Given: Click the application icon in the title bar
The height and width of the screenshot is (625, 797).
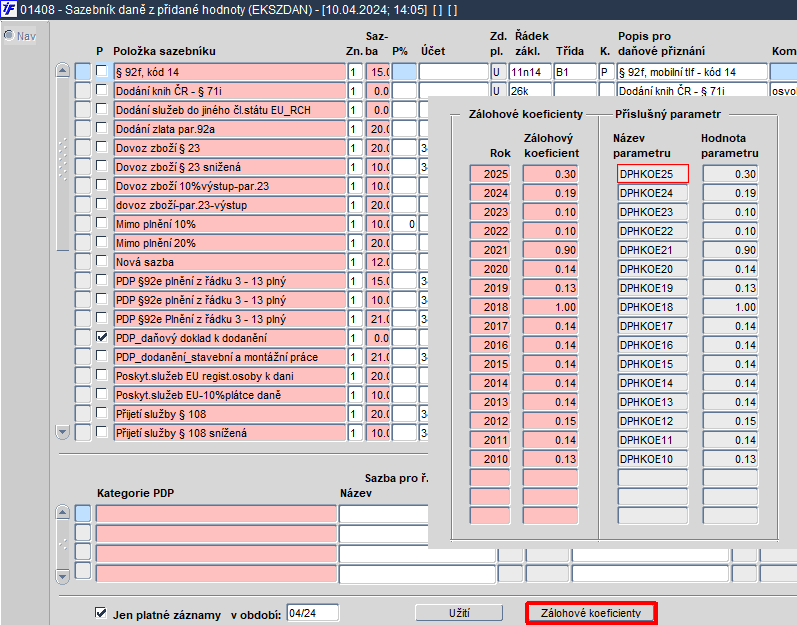Looking at the screenshot, I should (x=9, y=10).
